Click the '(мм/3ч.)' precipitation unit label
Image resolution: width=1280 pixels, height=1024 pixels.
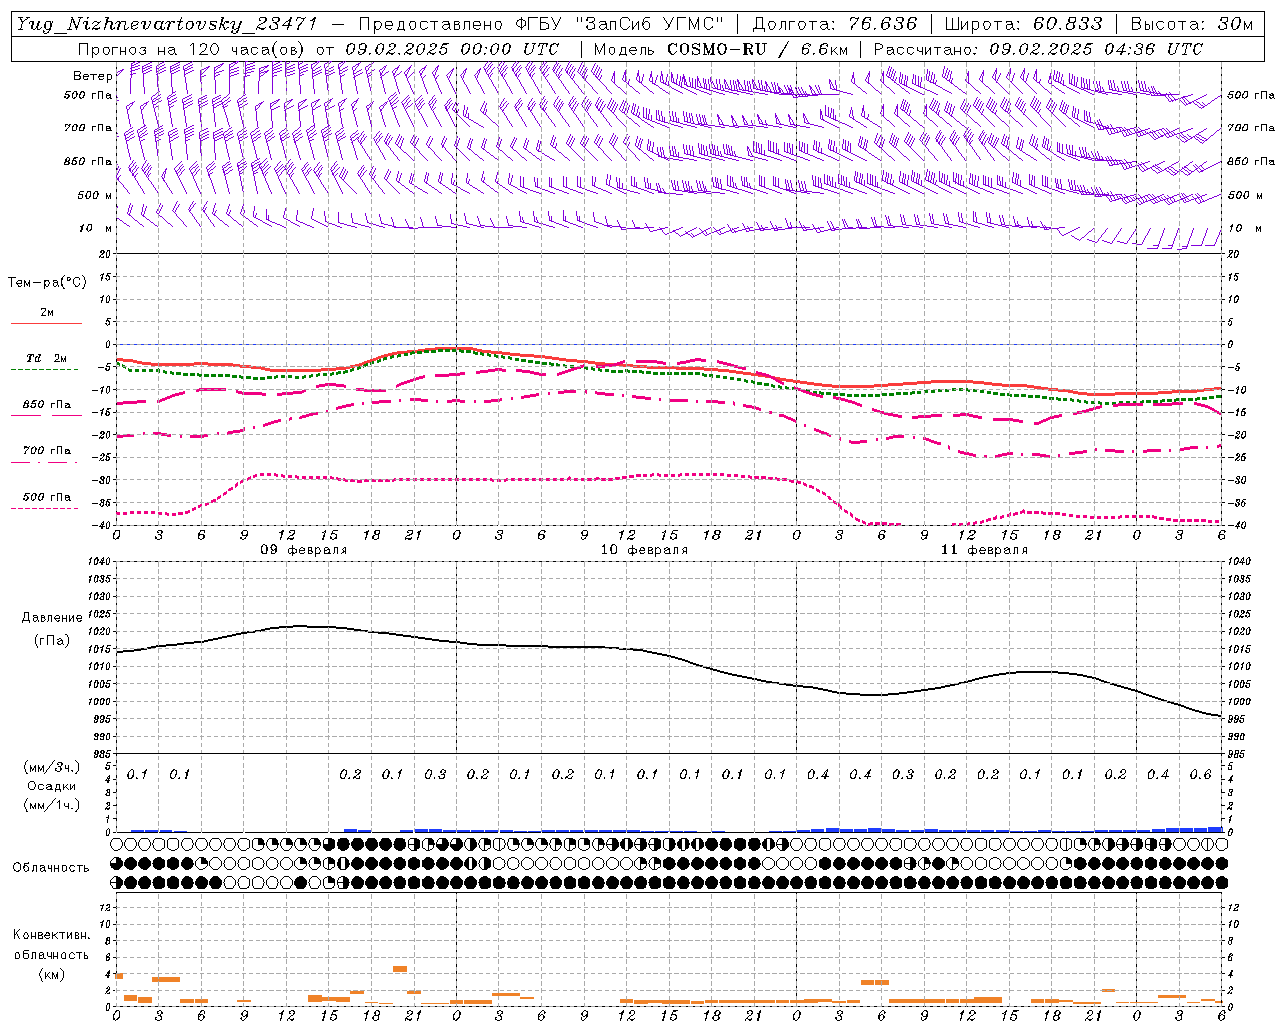tap(52, 767)
